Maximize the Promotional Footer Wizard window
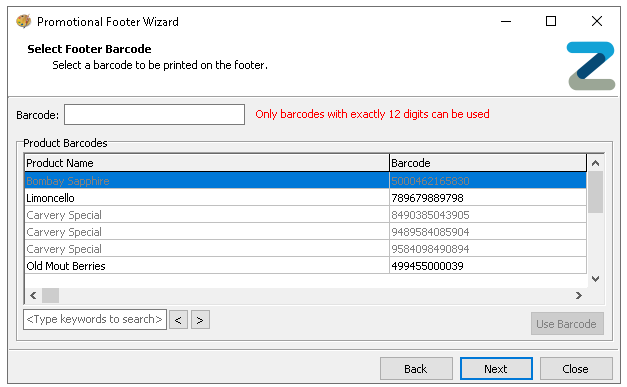The height and width of the screenshot is (387, 627). 551,21
